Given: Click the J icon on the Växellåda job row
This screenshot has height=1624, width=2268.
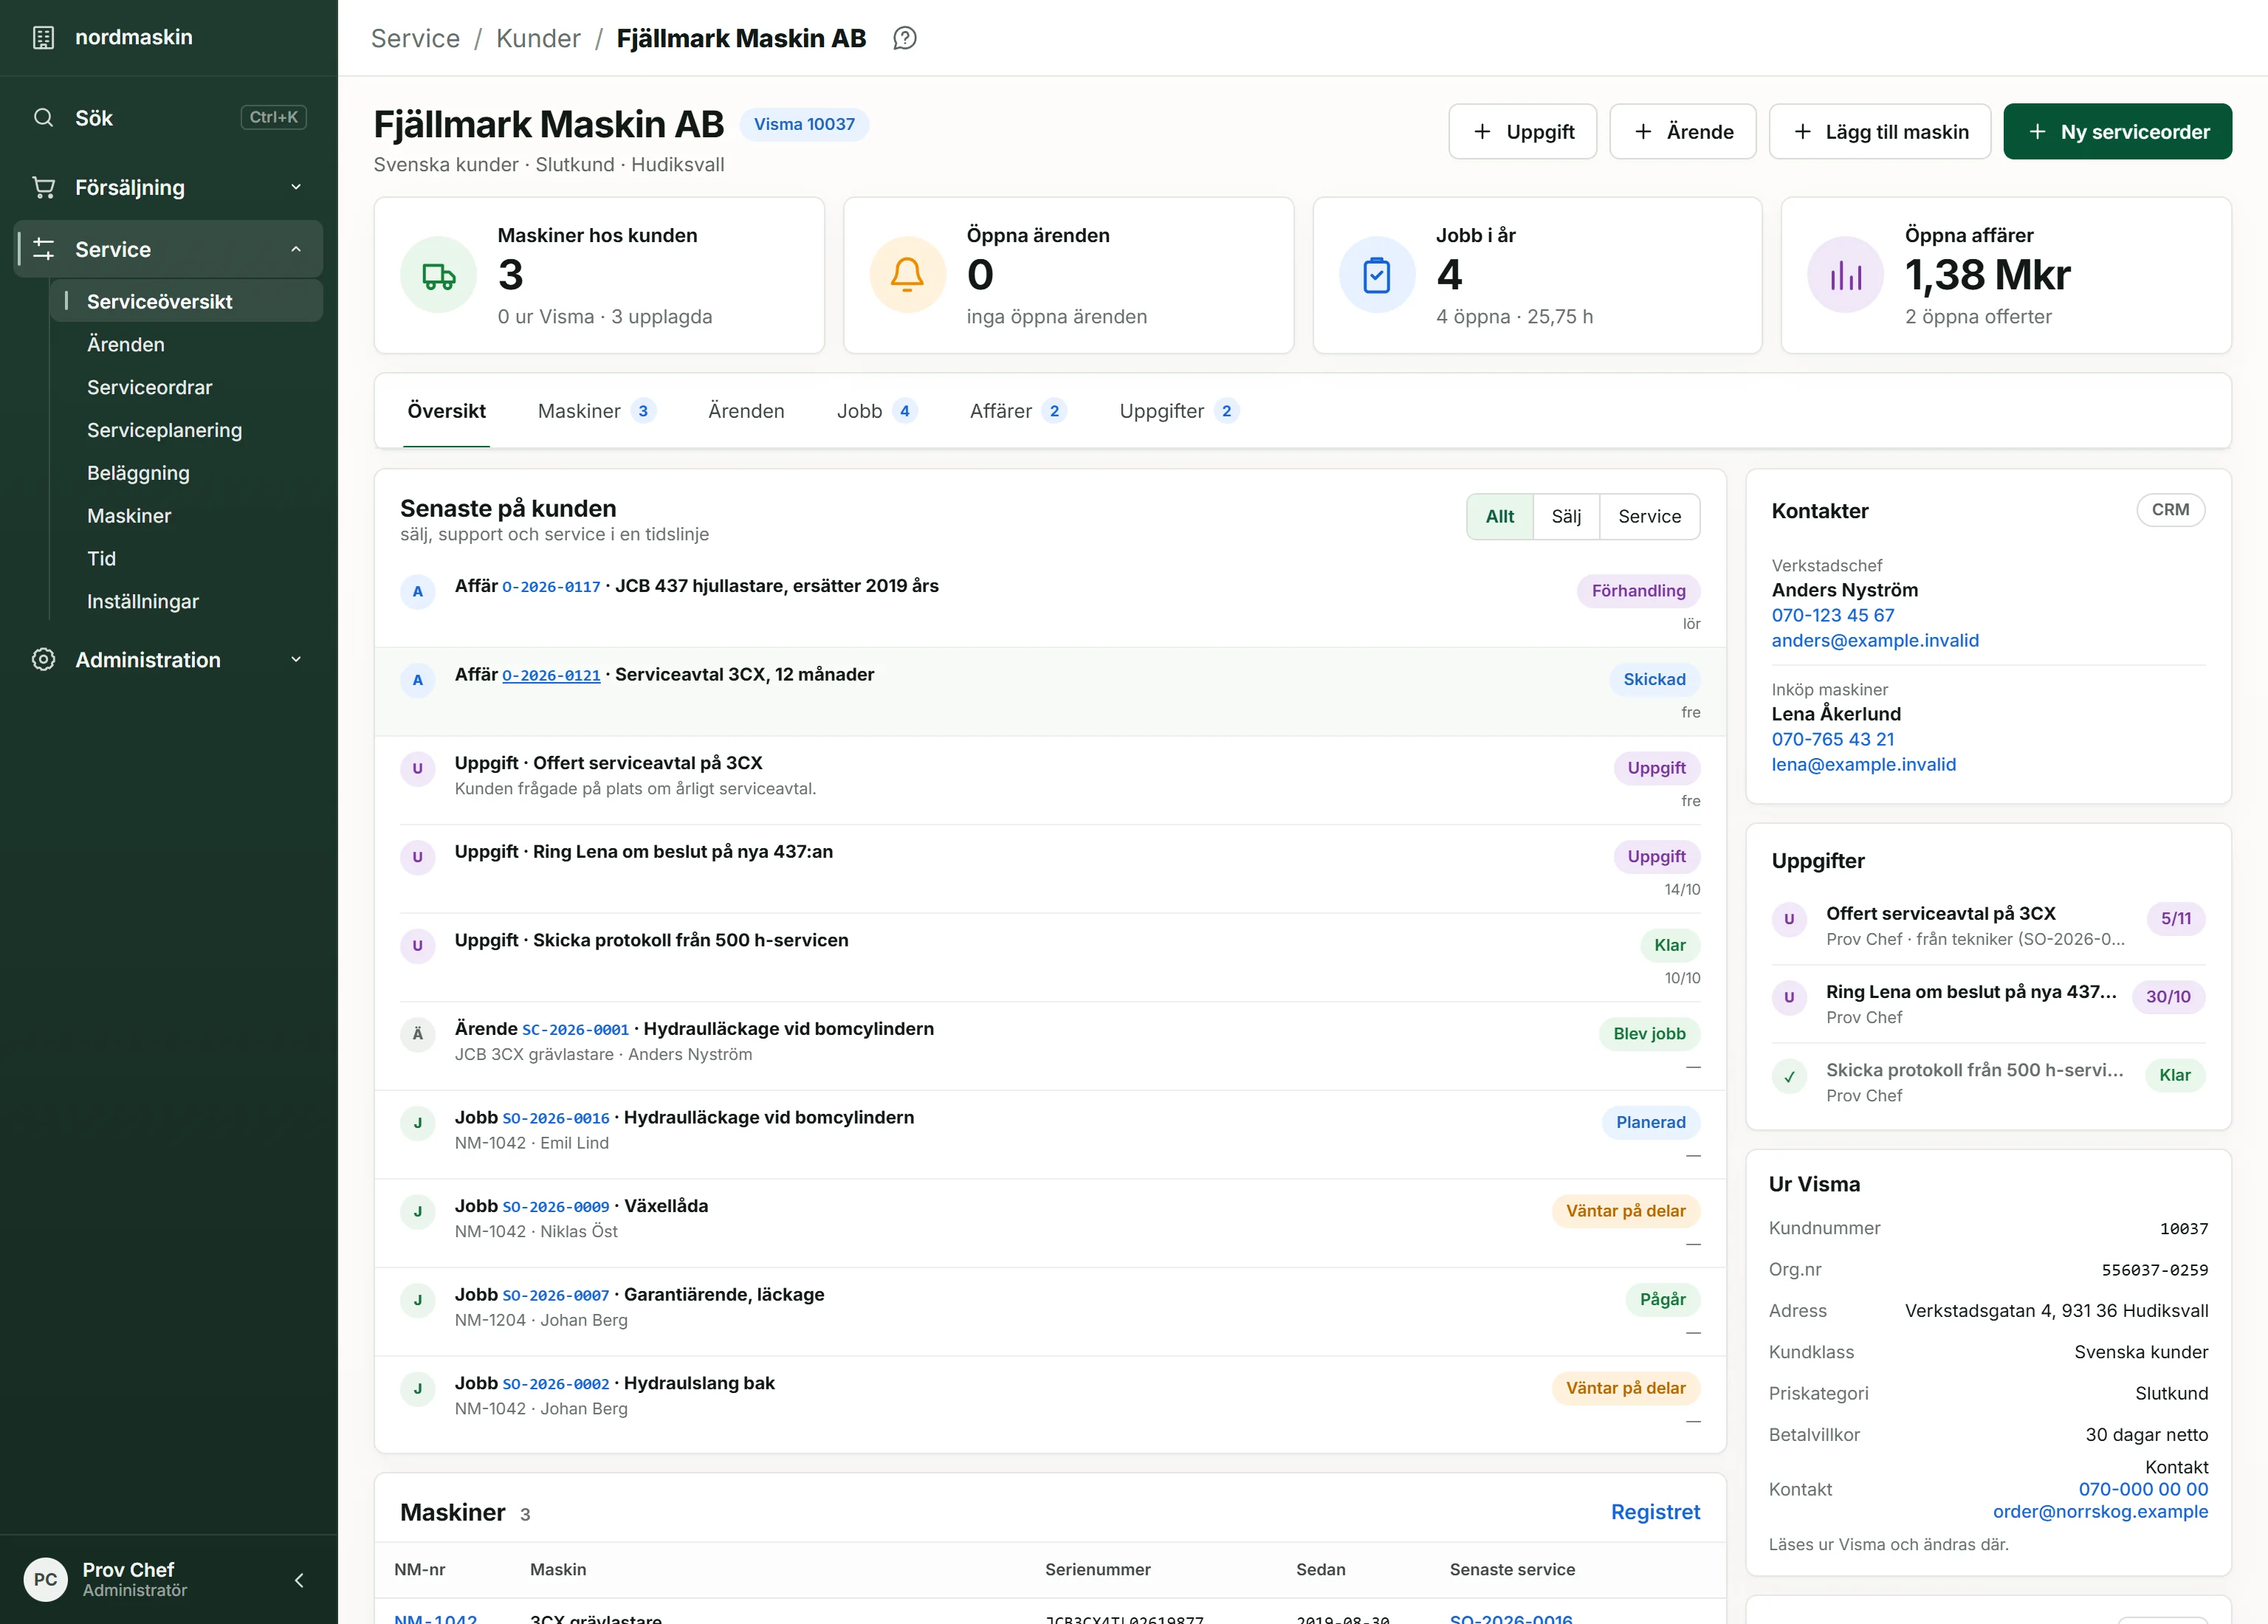Looking at the screenshot, I should point(417,1211).
